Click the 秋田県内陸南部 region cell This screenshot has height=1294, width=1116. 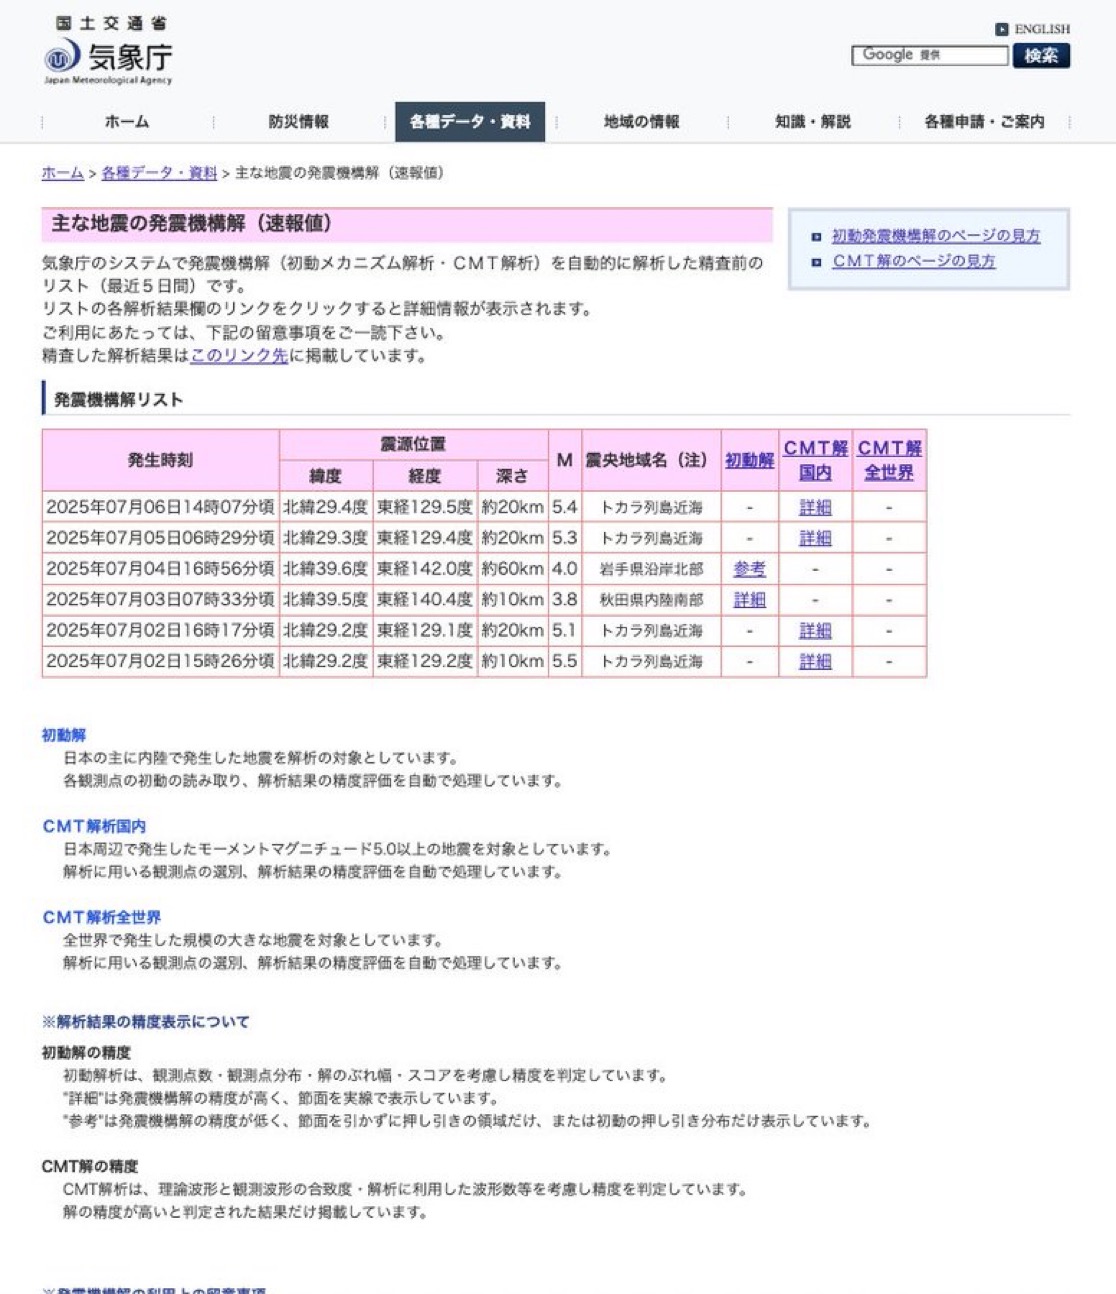click(651, 600)
